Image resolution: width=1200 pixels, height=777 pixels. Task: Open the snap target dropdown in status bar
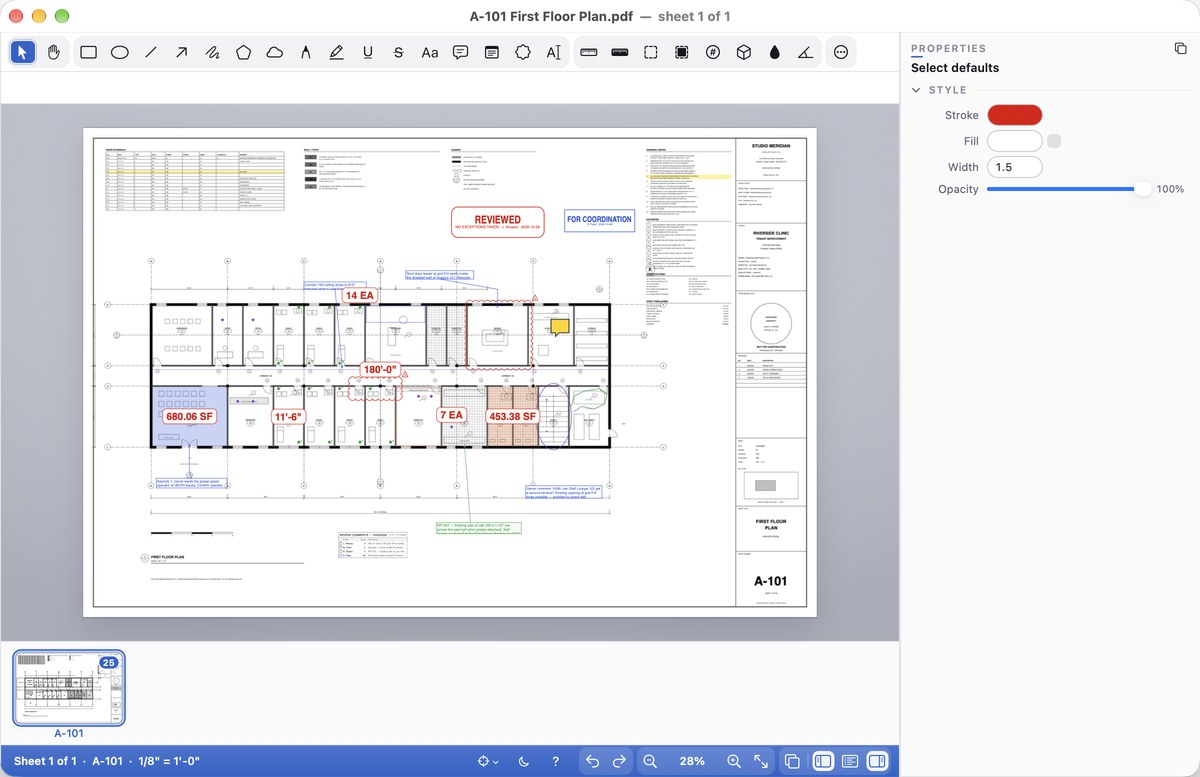pyautogui.click(x=488, y=761)
